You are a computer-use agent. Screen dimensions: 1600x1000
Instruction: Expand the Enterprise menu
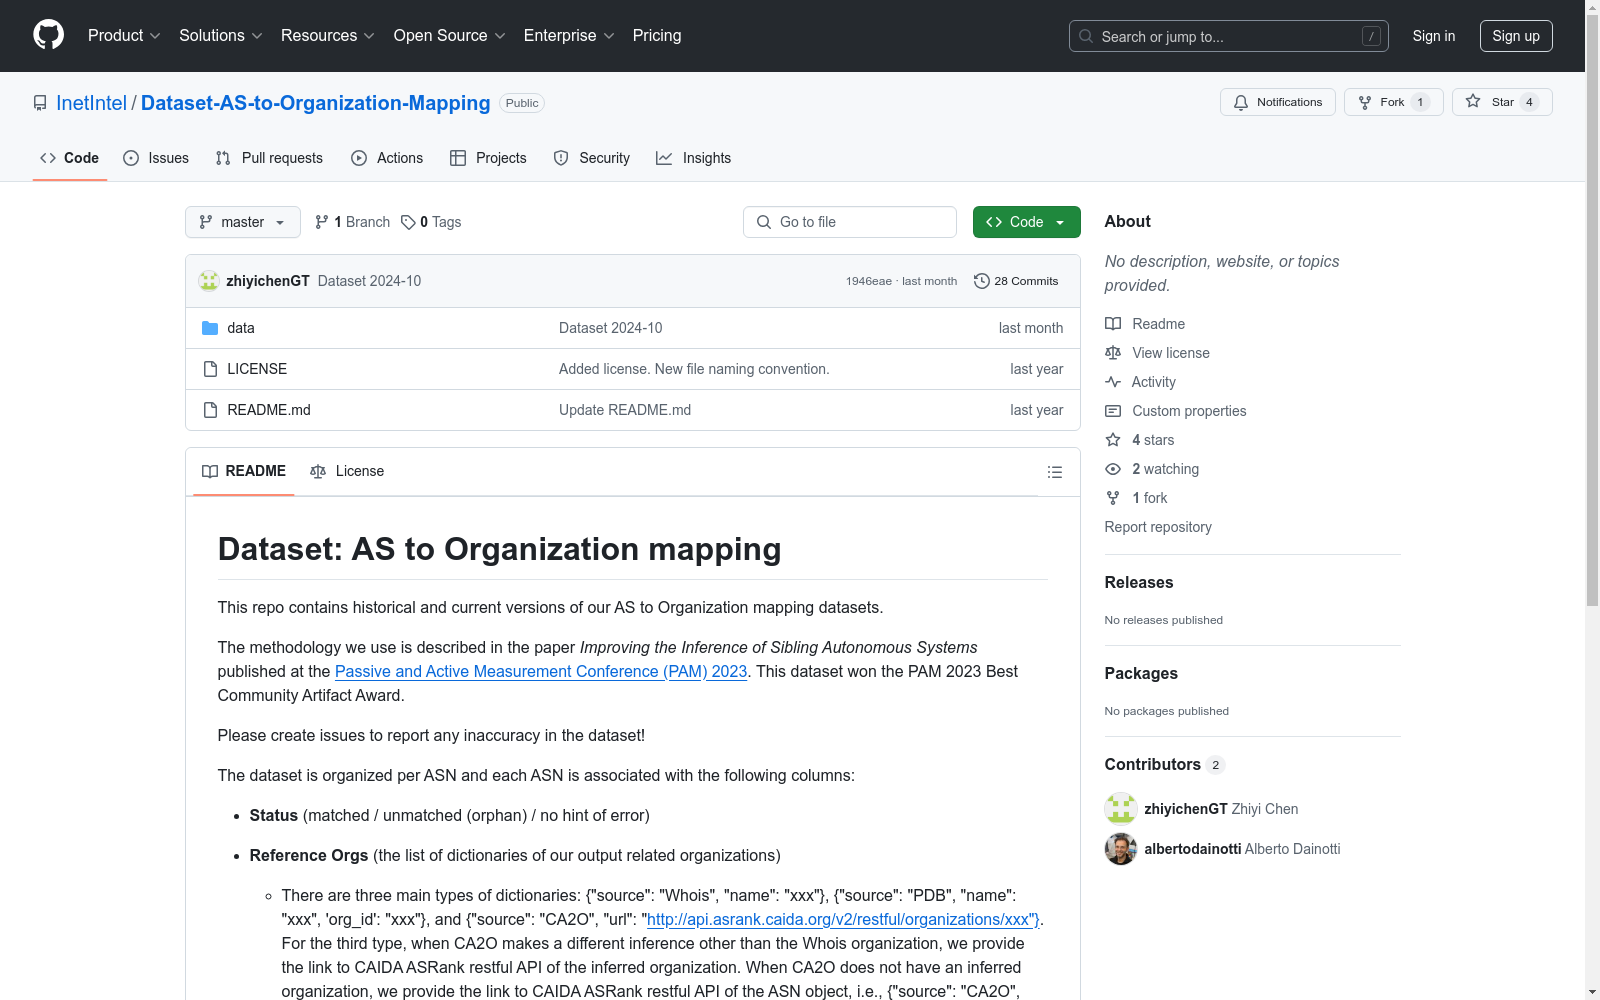tap(569, 35)
